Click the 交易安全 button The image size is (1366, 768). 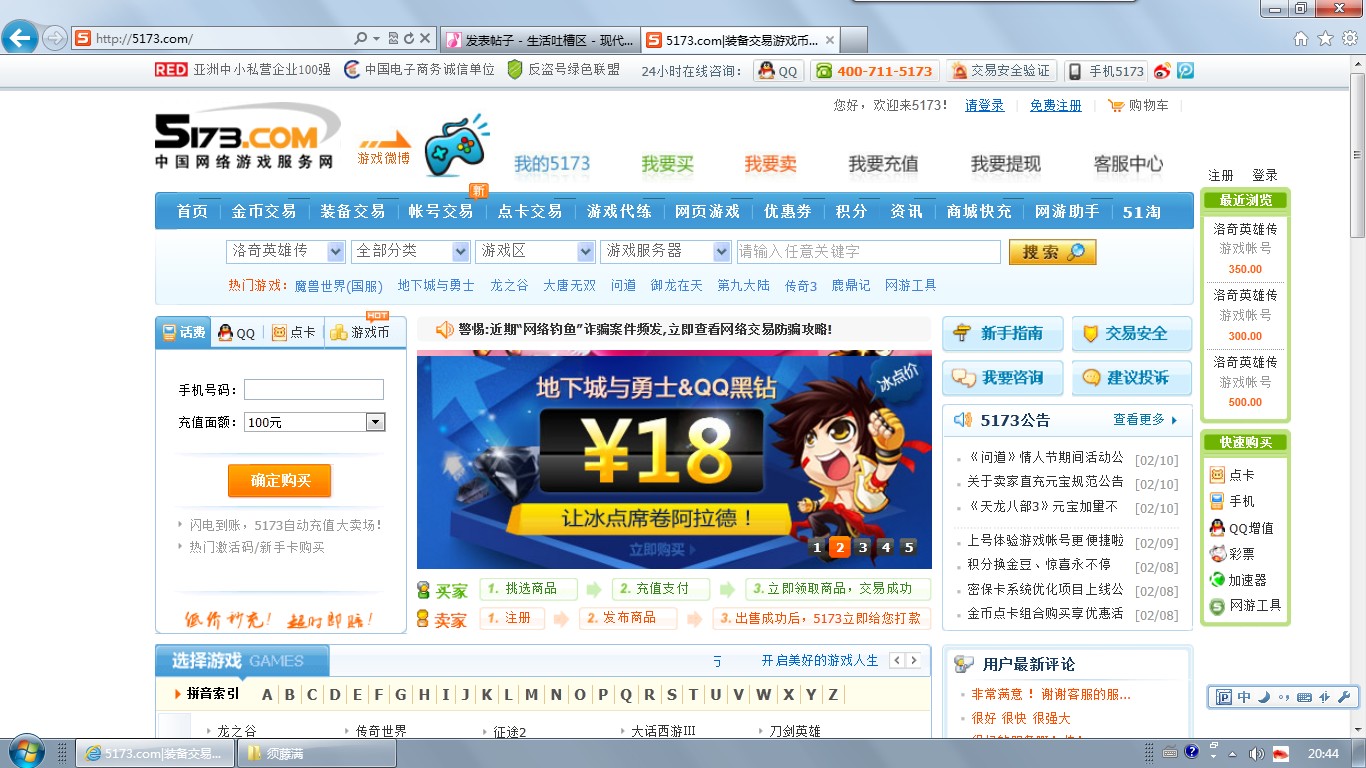tap(1132, 333)
